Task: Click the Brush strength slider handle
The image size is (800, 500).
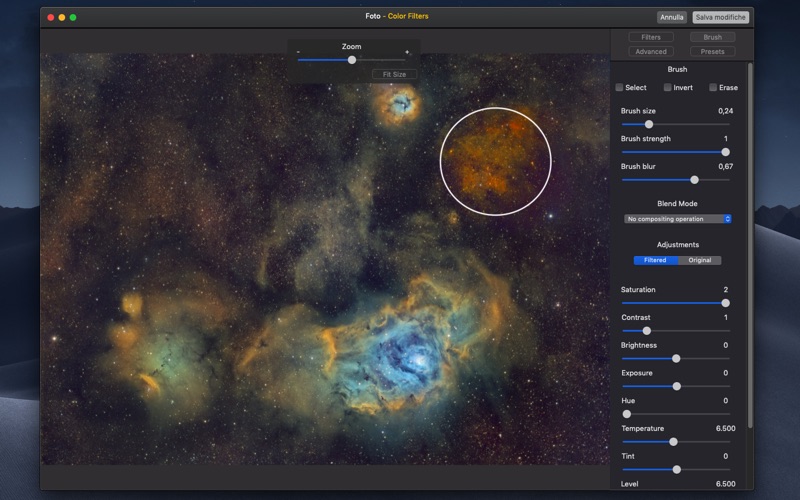Action: 726,152
